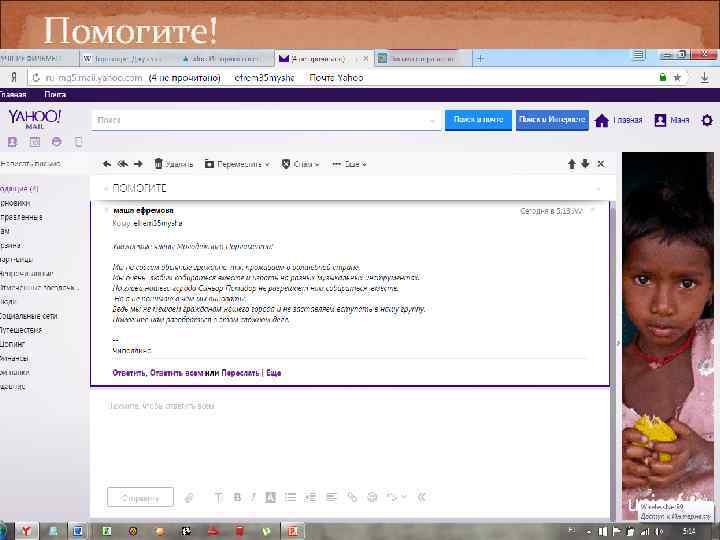The image size is (720, 540).
Task: Open Yandex browser from the taskbar
Action: [26, 531]
